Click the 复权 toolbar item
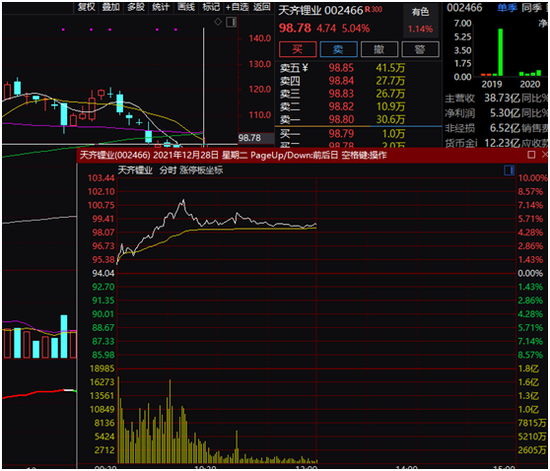This screenshot has width=550, height=471. tap(86, 7)
